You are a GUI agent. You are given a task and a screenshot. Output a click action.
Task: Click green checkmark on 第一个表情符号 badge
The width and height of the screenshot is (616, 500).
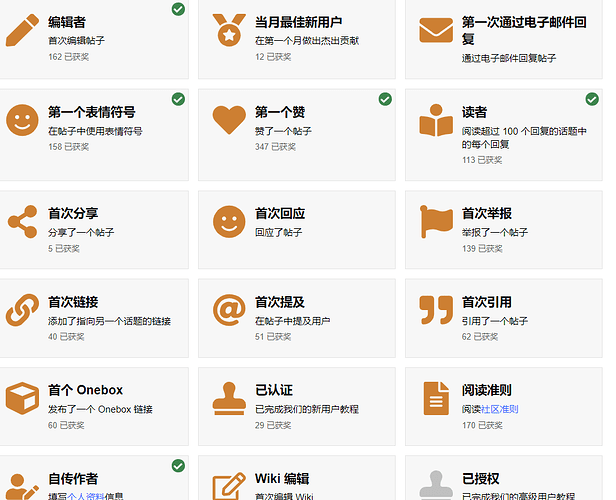pos(178,99)
